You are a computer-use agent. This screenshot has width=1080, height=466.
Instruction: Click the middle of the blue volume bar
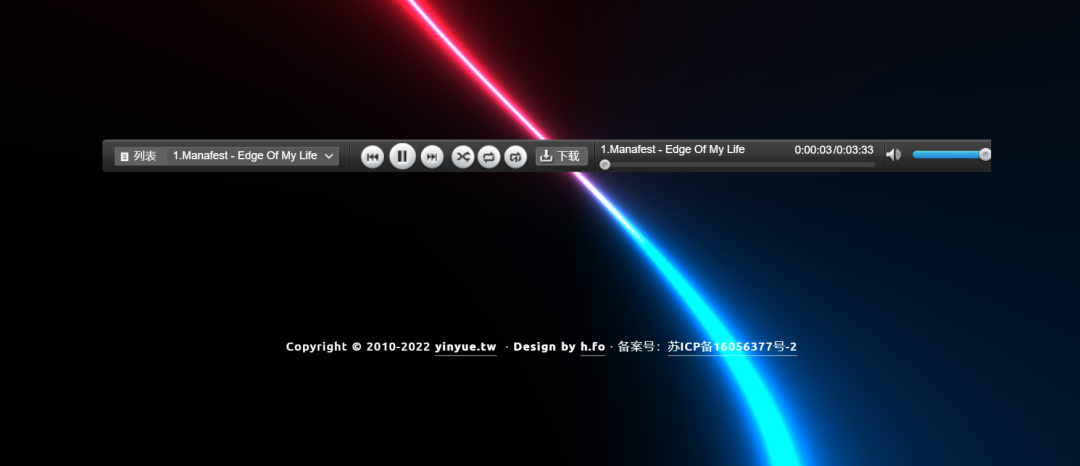click(948, 154)
